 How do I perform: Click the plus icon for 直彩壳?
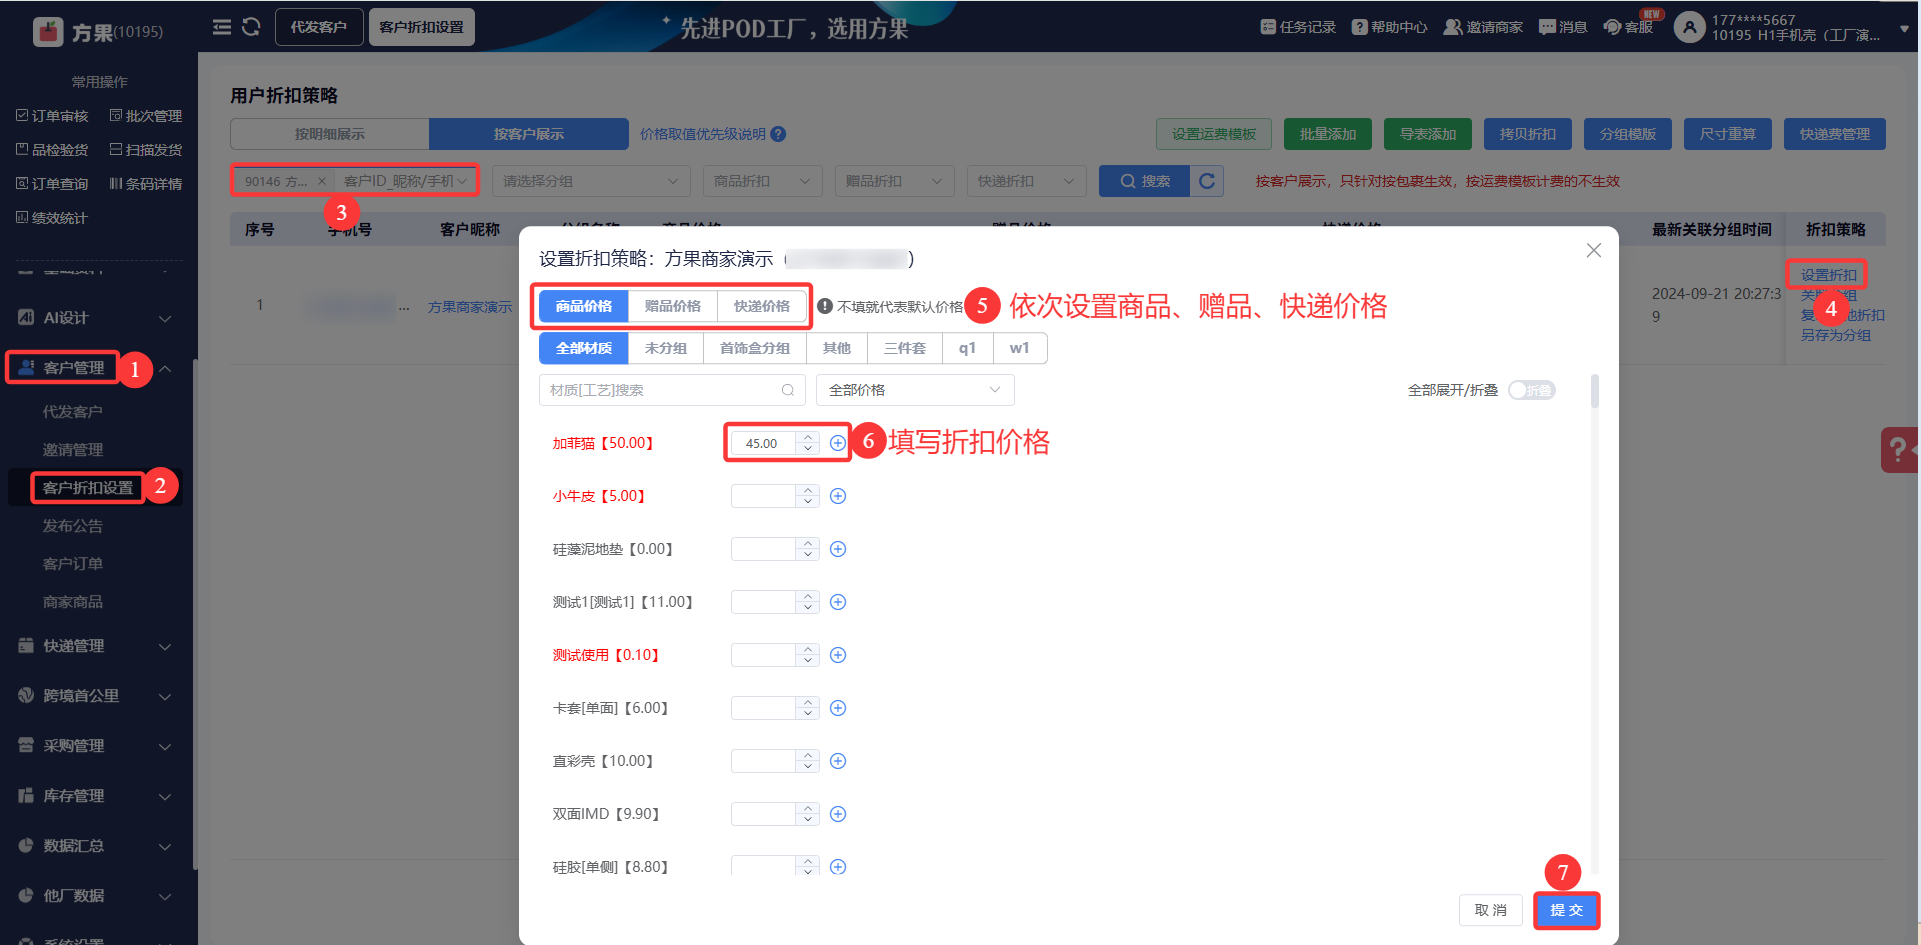pos(838,761)
